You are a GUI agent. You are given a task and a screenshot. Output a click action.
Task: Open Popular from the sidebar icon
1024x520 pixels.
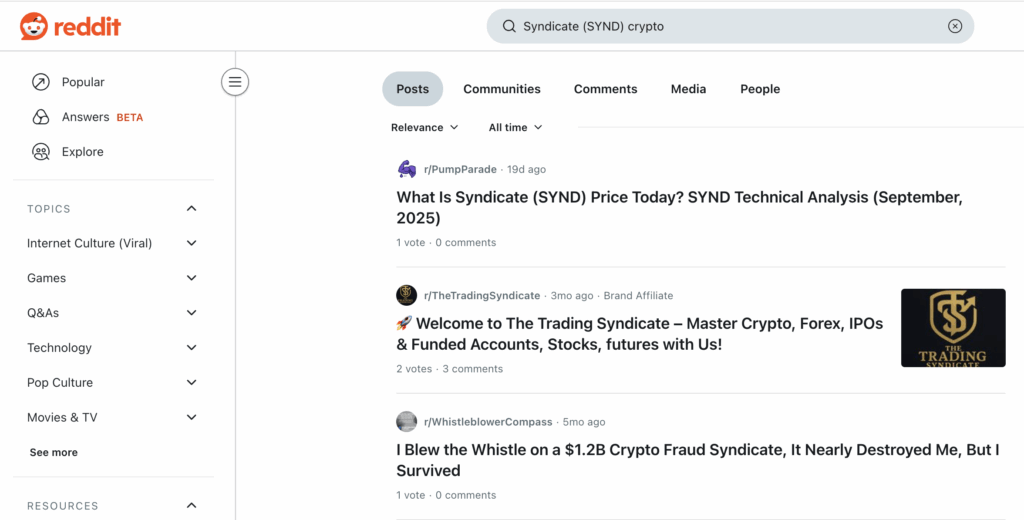(41, 82)
